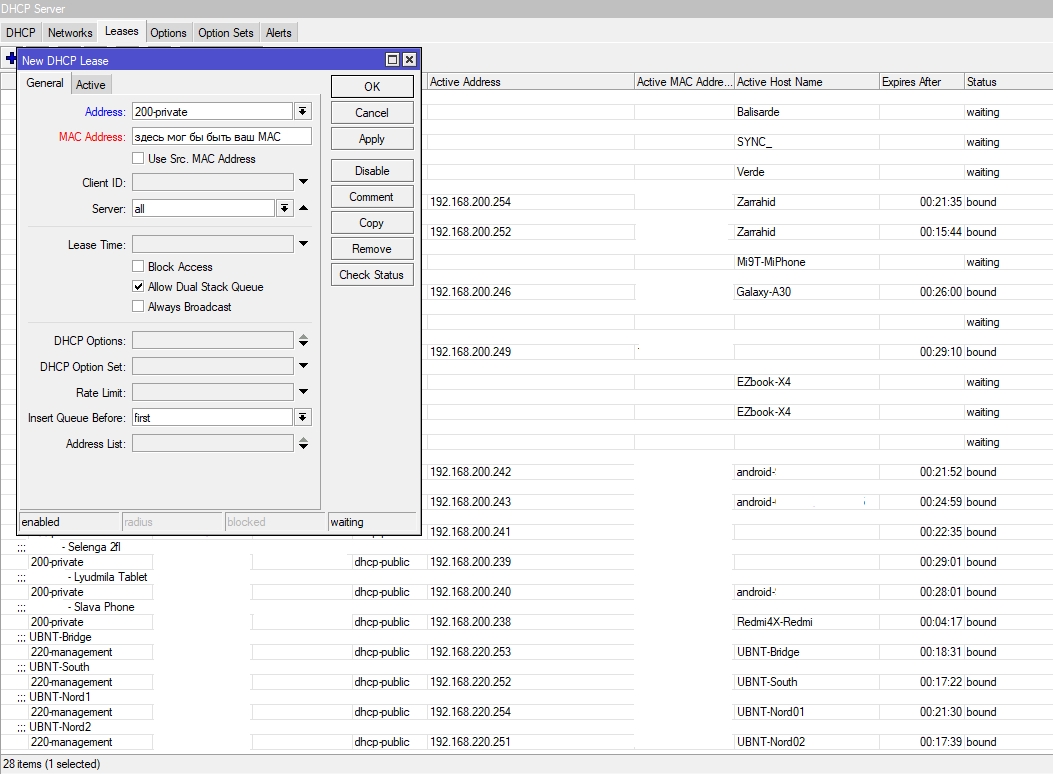Select the UBNT-South comment row
This screenshot has width=1053, height=774.
pos(59,667)
